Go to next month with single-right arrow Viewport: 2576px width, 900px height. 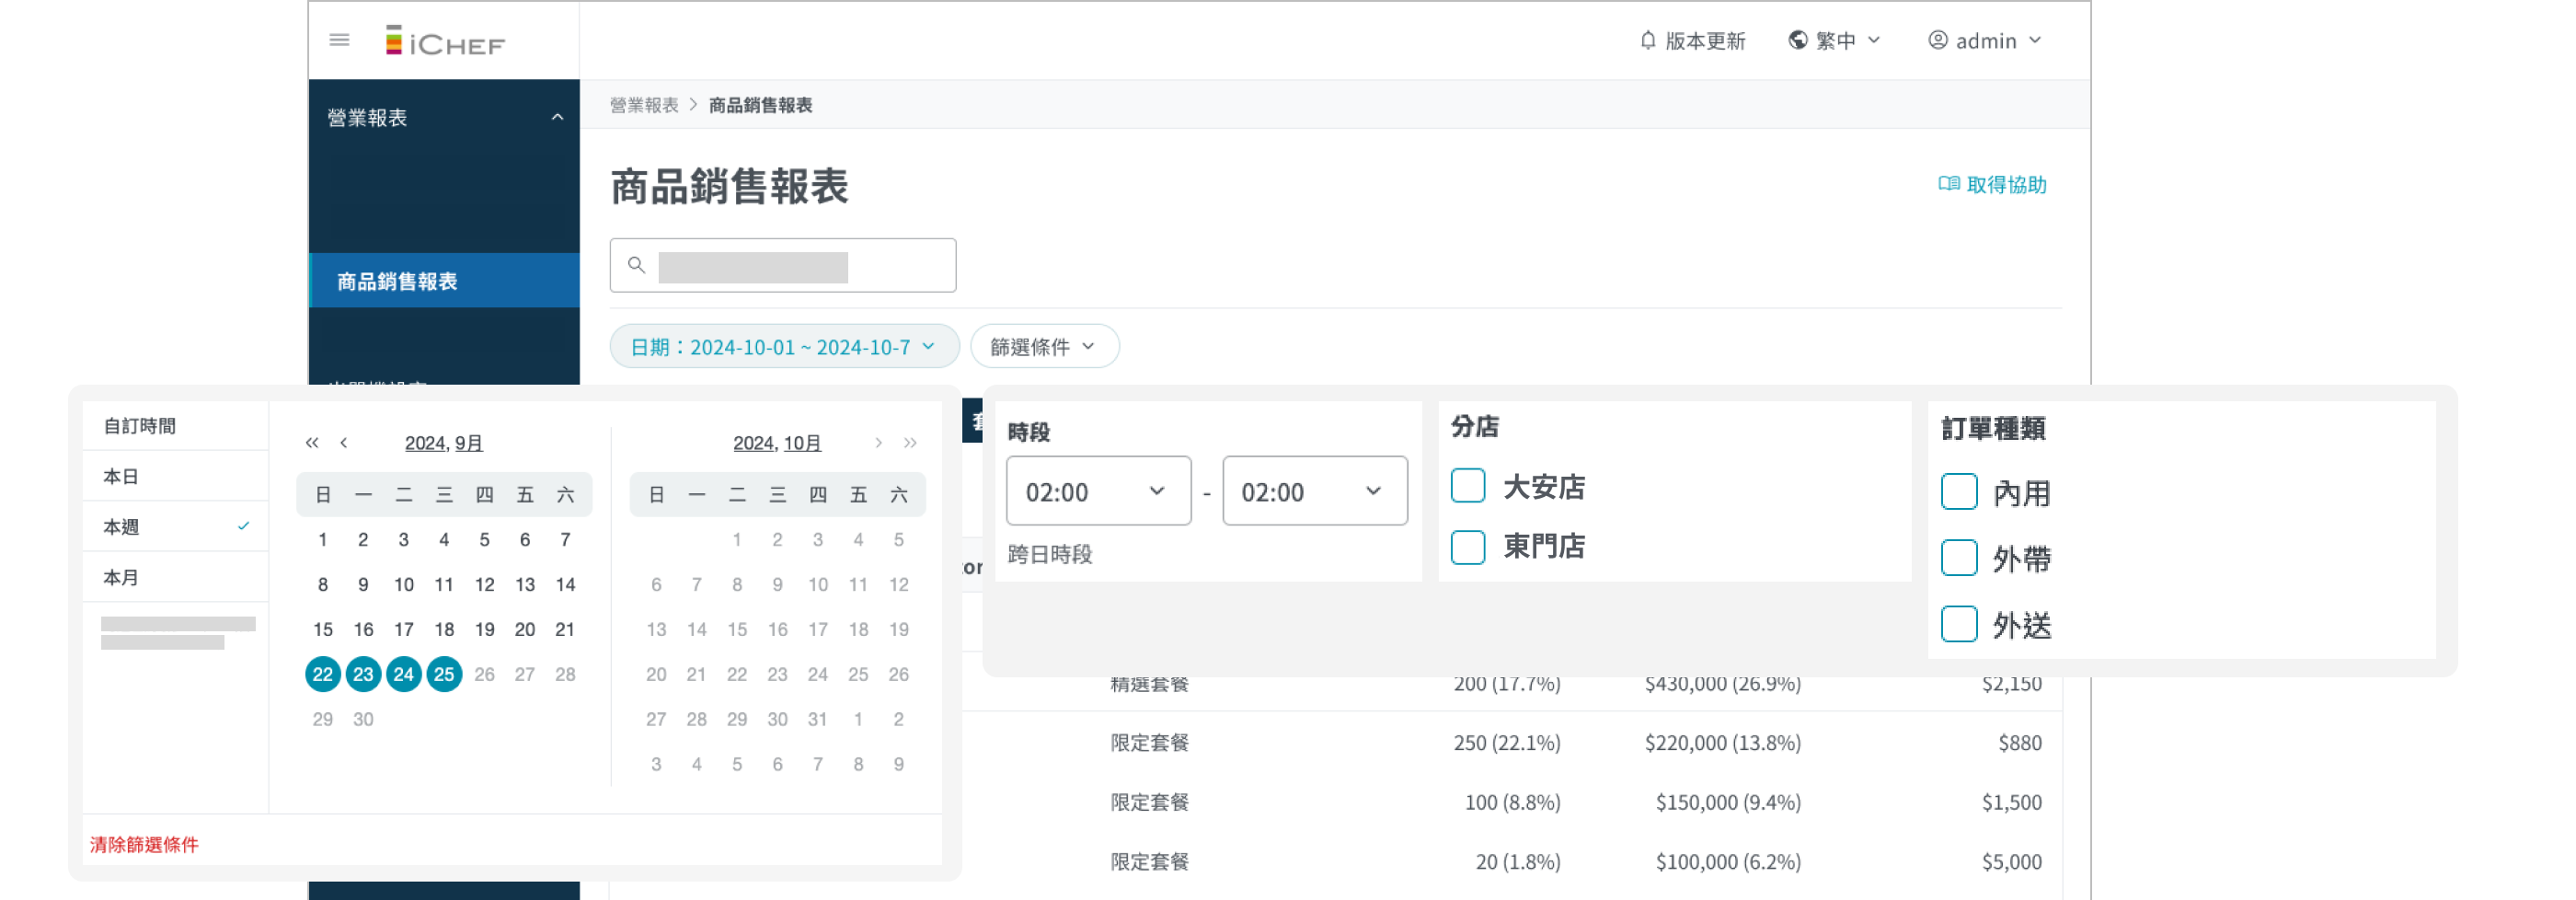click(x=878, y=442)
